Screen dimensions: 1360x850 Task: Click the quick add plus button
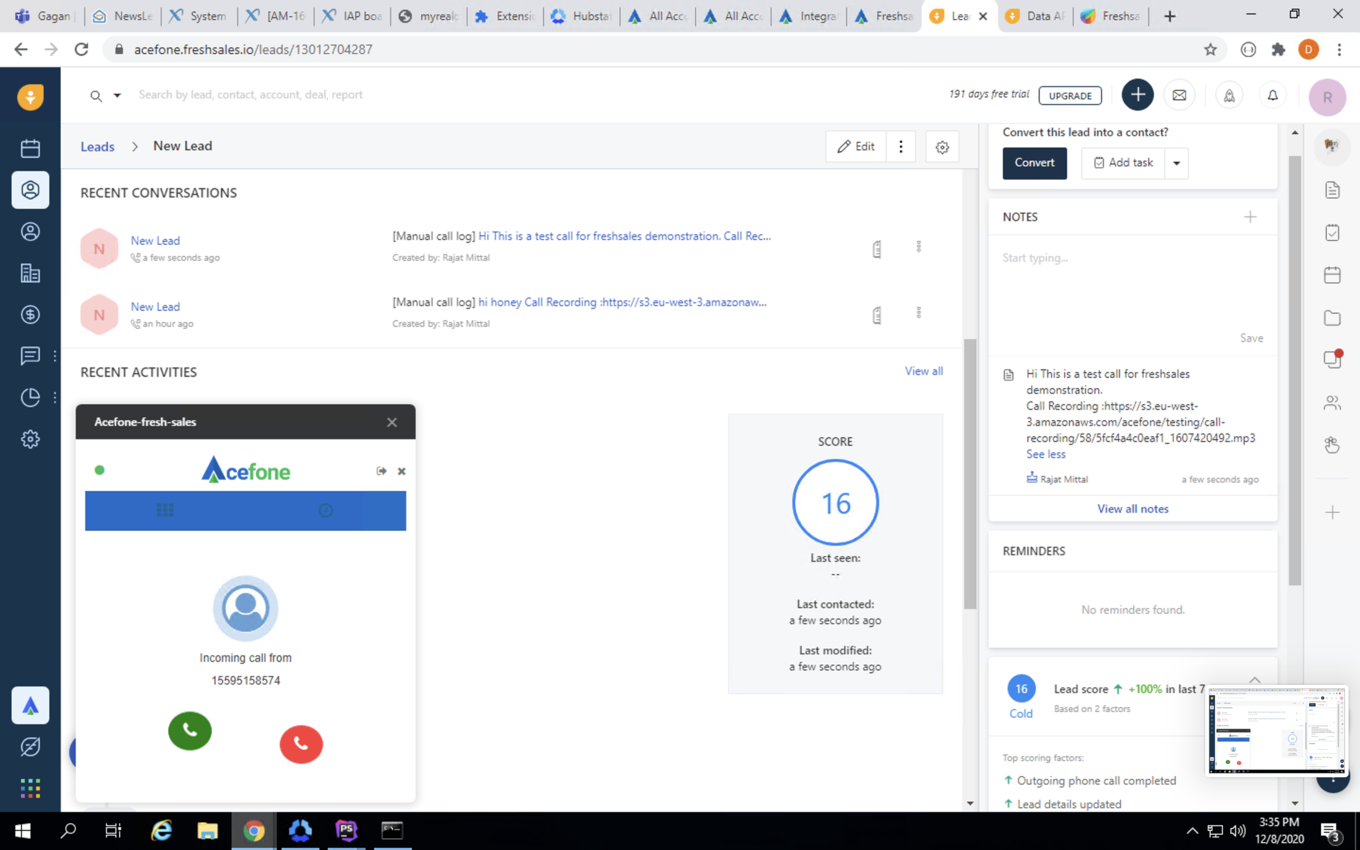click(1137, 95)
